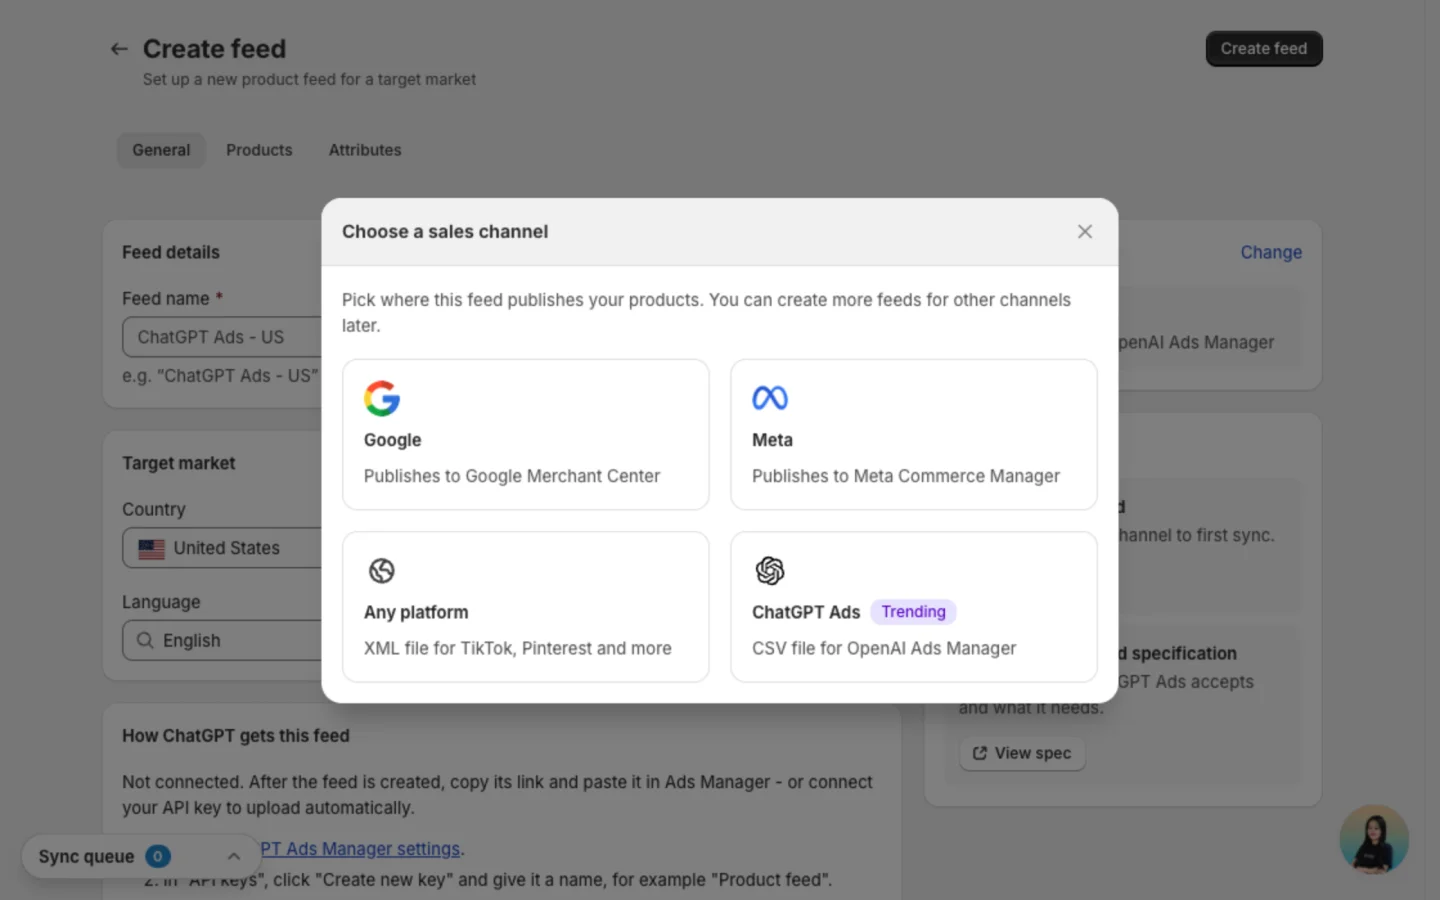Click 'CSV file for OpenAI Ads Manager'
This screenshot has height=900, width=1440.
coord(884,648)
